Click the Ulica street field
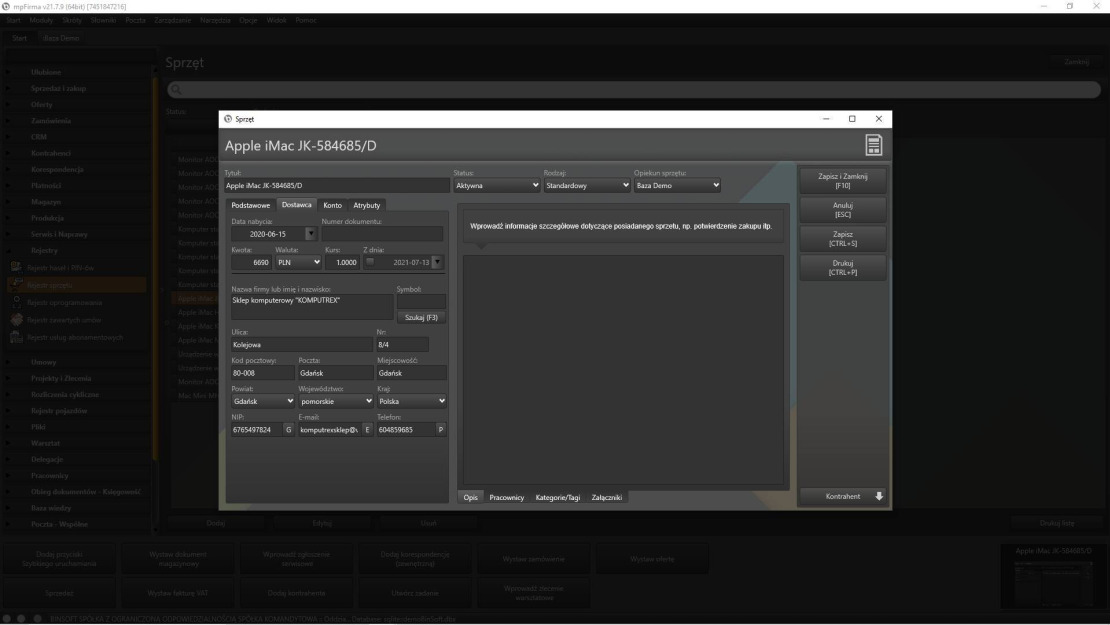The width and height of the screenshot is (1110, 625). (x=302, y=345)
